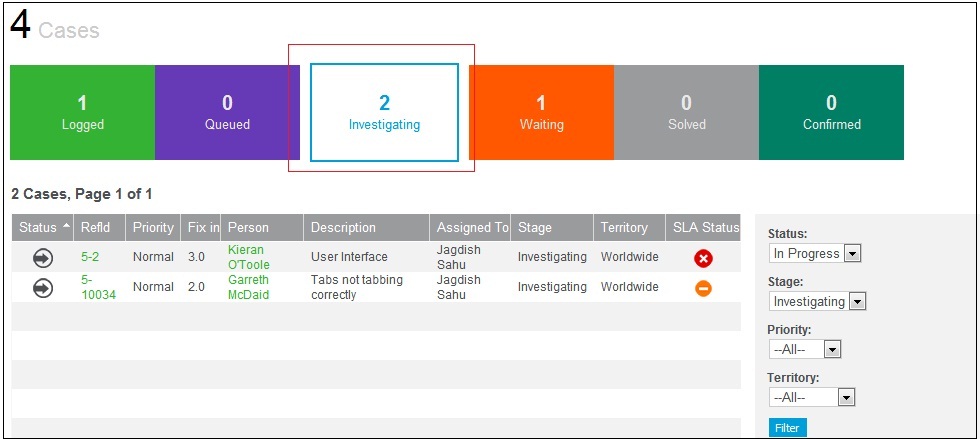This screenshot has width=980, height=439.
Task: Select the Confirmed cases tile
Action: (x=831, y=113)
